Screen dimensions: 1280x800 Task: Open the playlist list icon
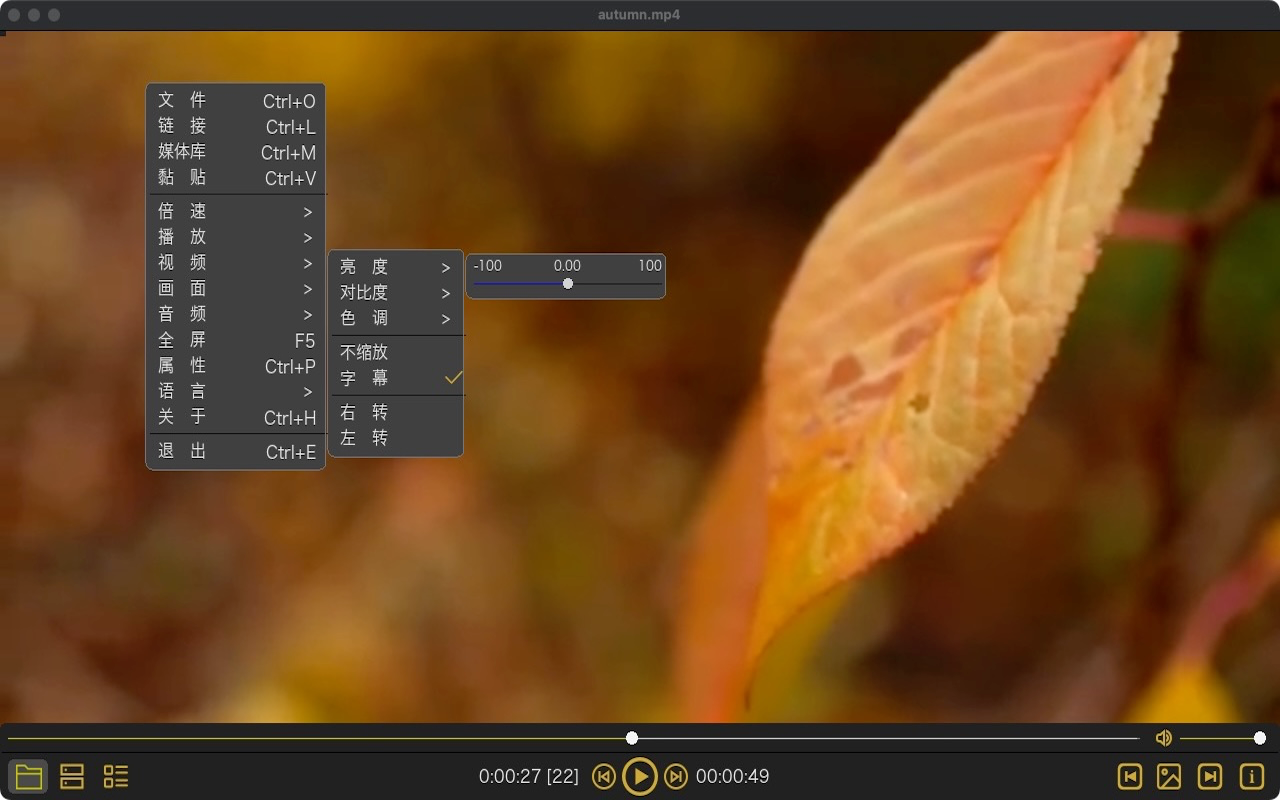point(116,776)
